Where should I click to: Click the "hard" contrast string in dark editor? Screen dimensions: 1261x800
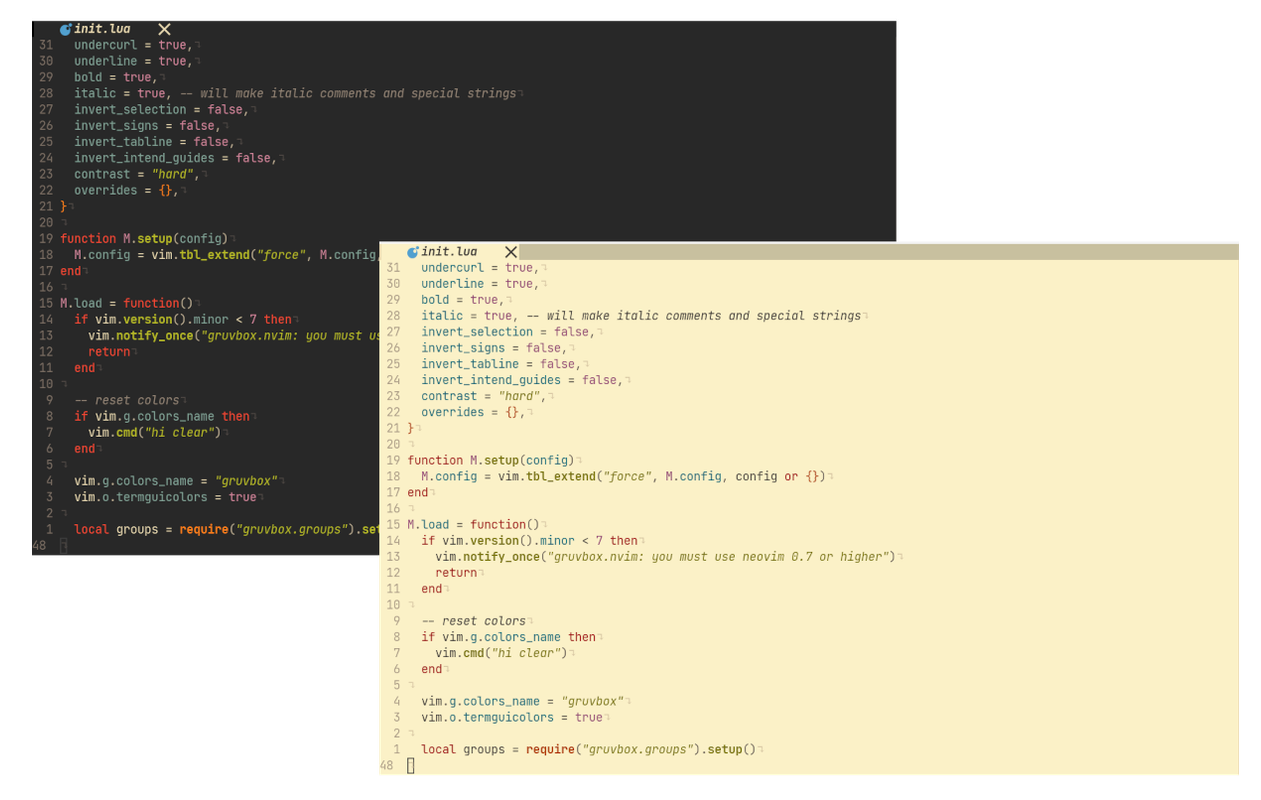172,173
